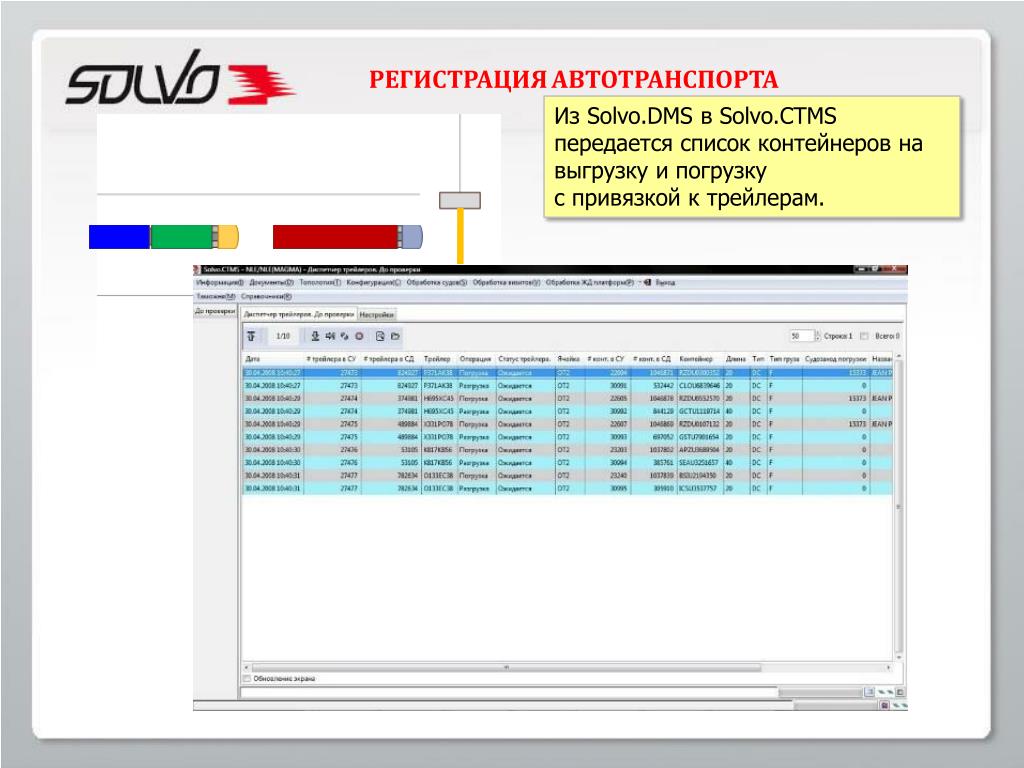Sort by the Статус трейлера column header
The width and height of the screenshot is (1024, 768).
524,359
